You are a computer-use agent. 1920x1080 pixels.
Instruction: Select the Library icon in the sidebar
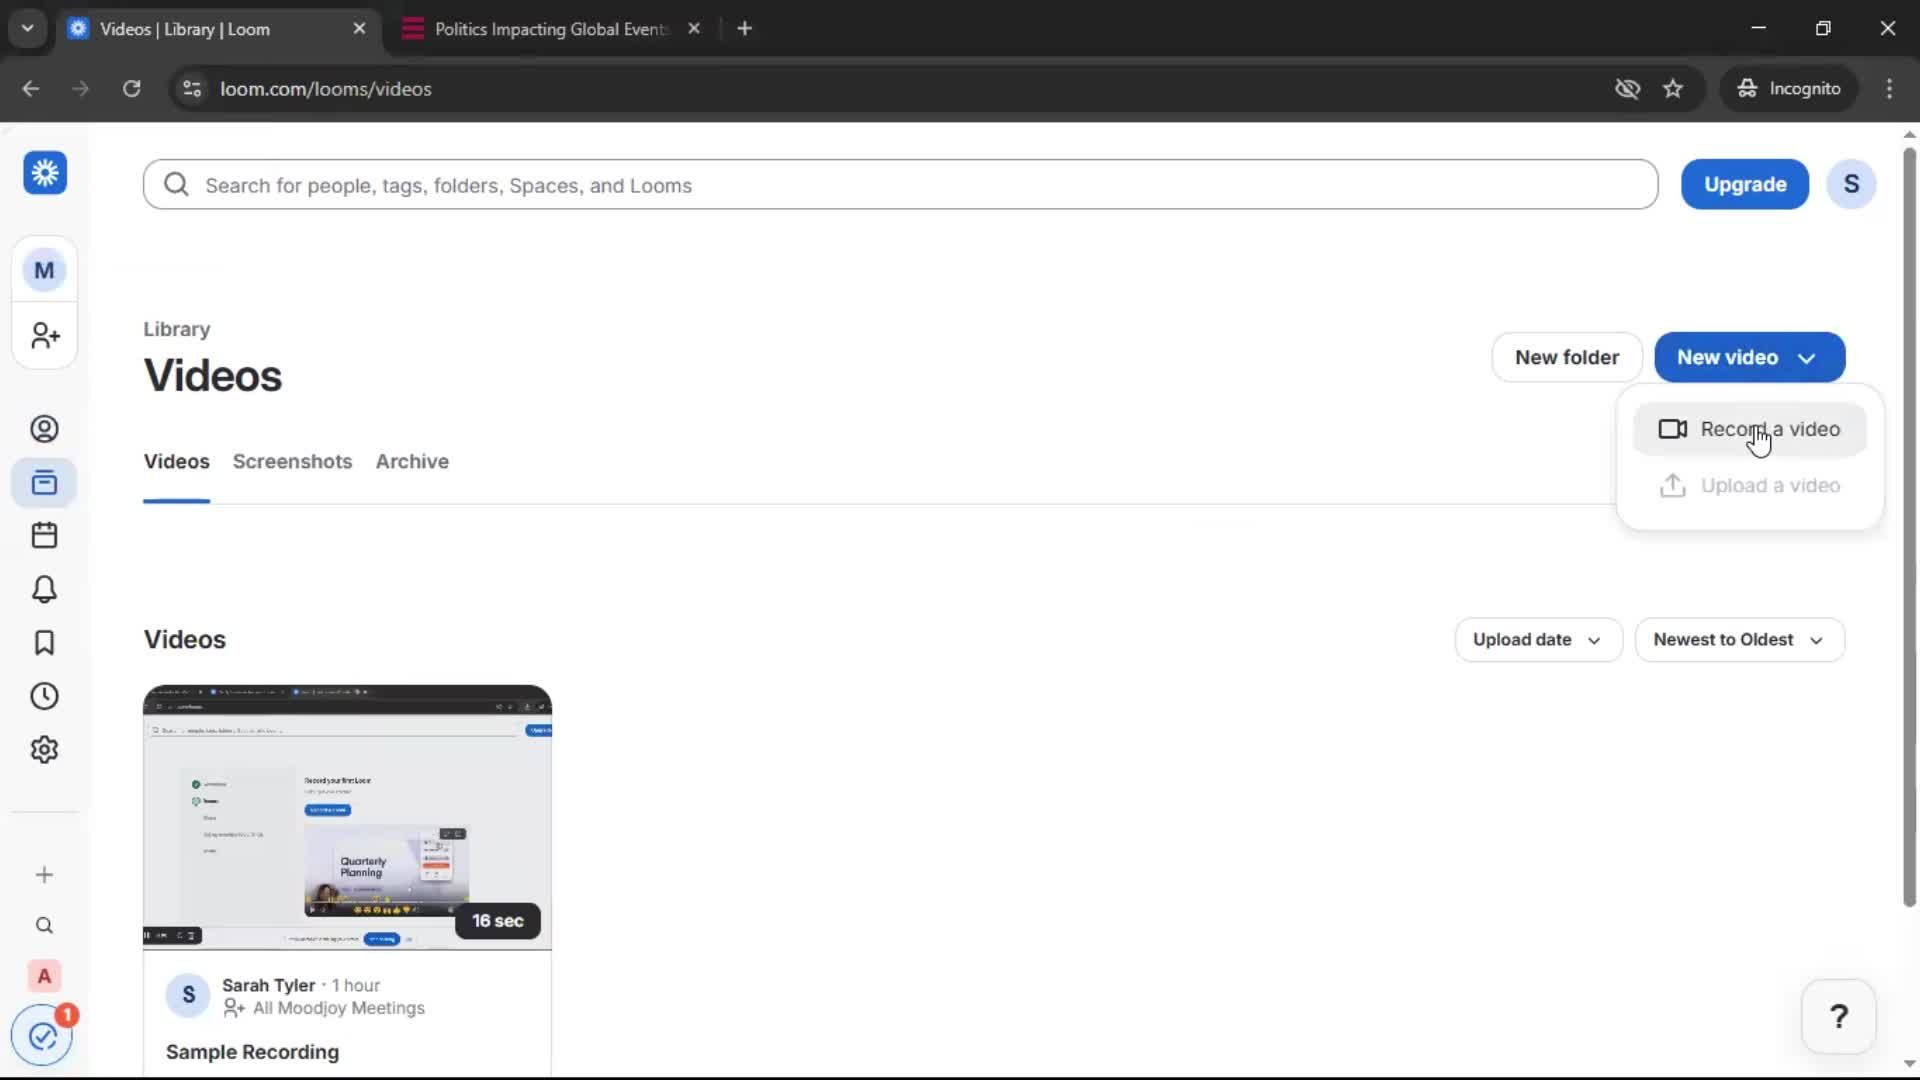tap(44, 482)
